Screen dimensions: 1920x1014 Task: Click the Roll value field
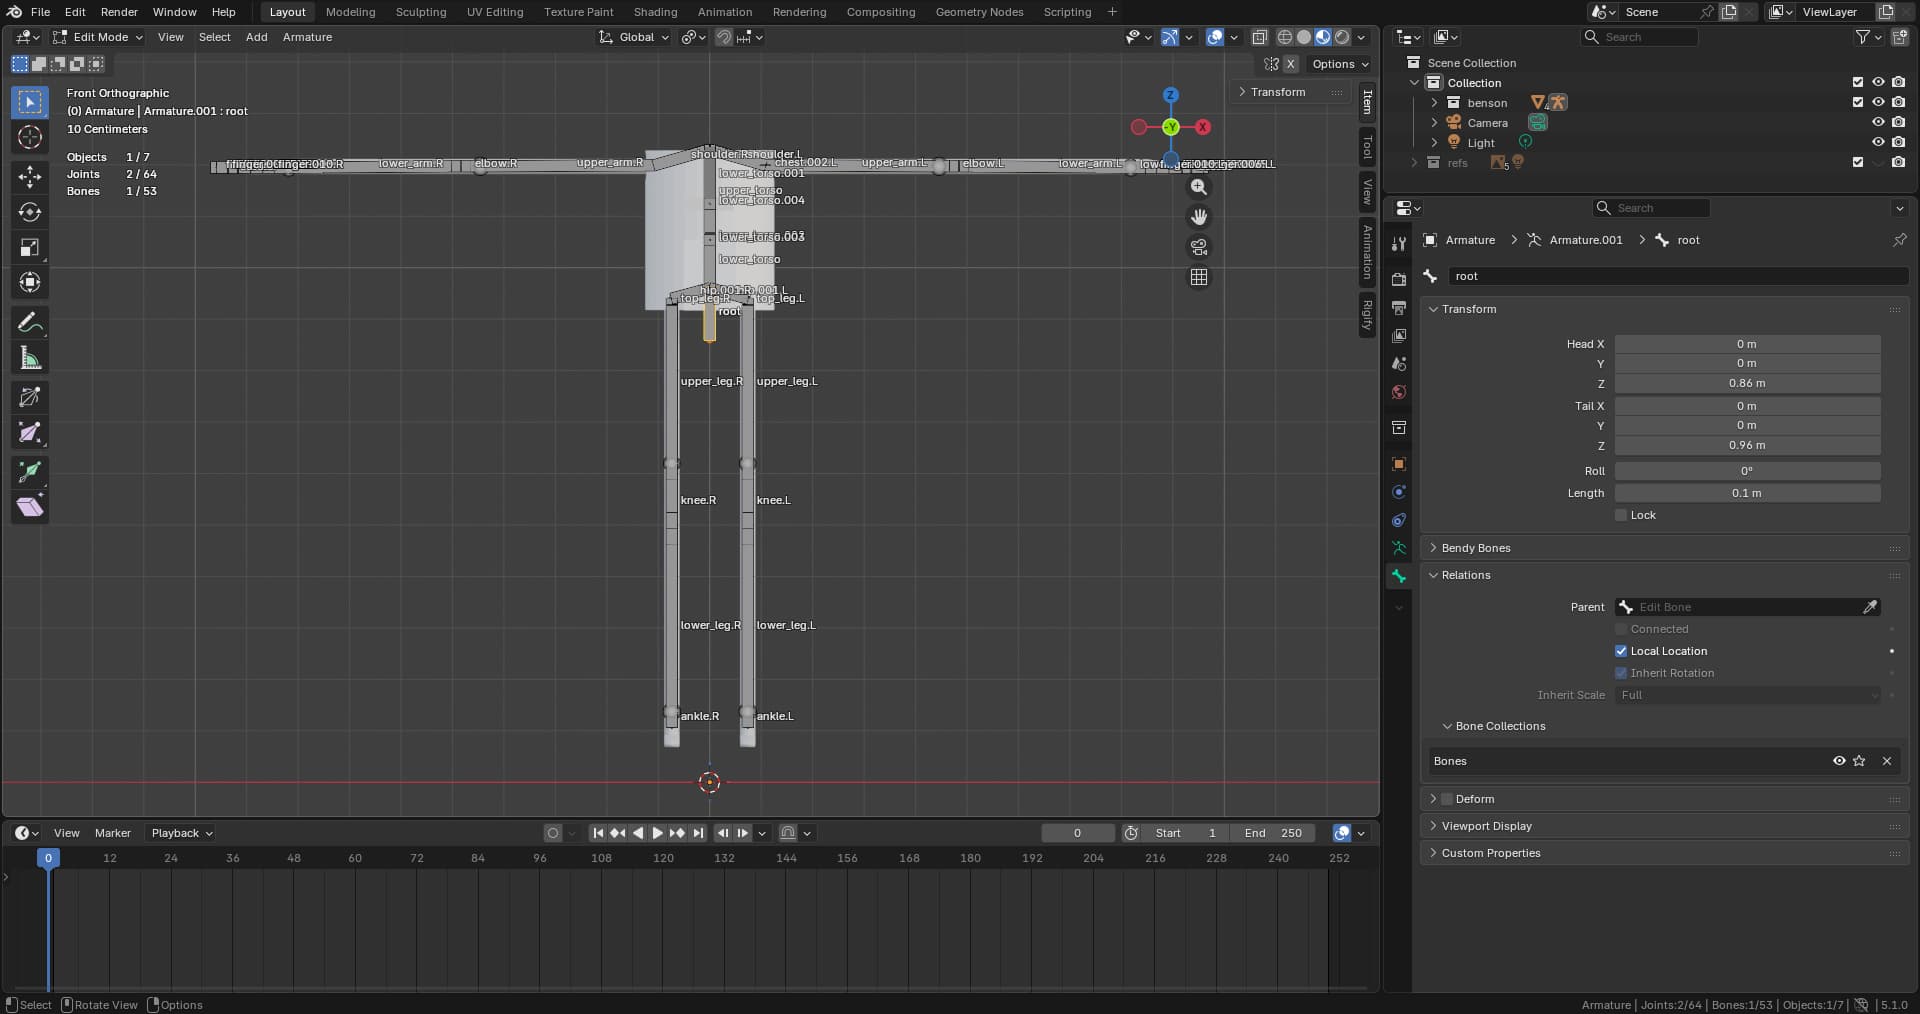coord(1747,471)
